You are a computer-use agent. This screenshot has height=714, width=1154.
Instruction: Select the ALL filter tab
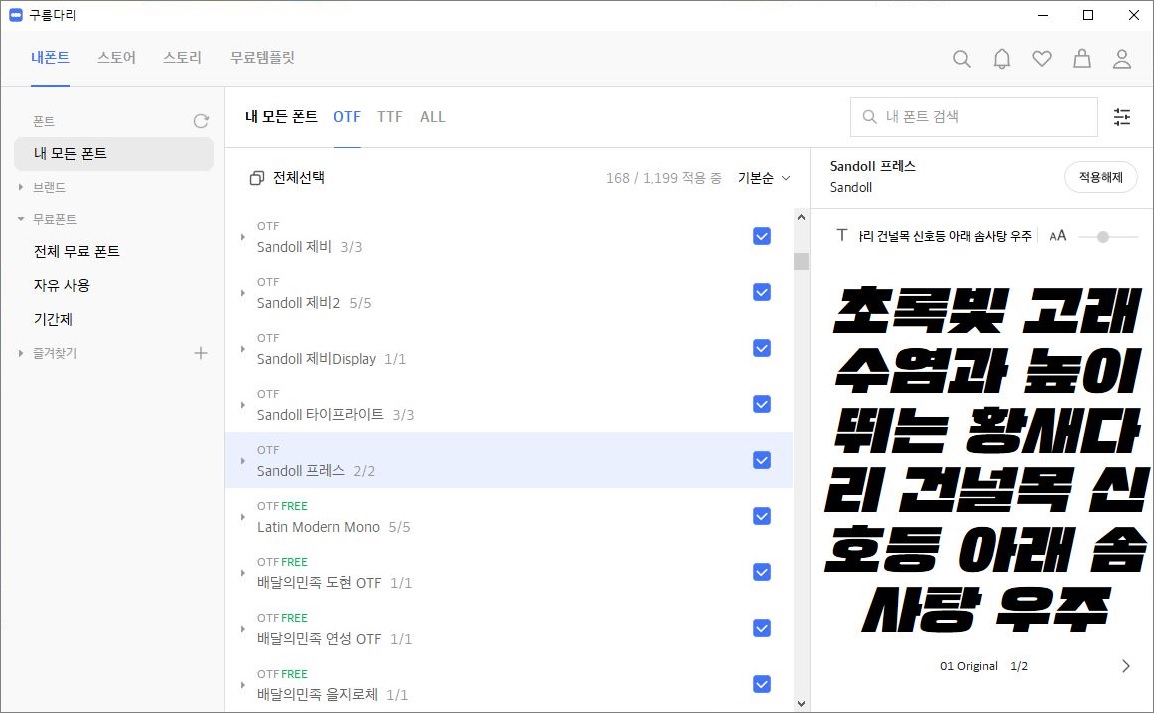click(433, 117)
